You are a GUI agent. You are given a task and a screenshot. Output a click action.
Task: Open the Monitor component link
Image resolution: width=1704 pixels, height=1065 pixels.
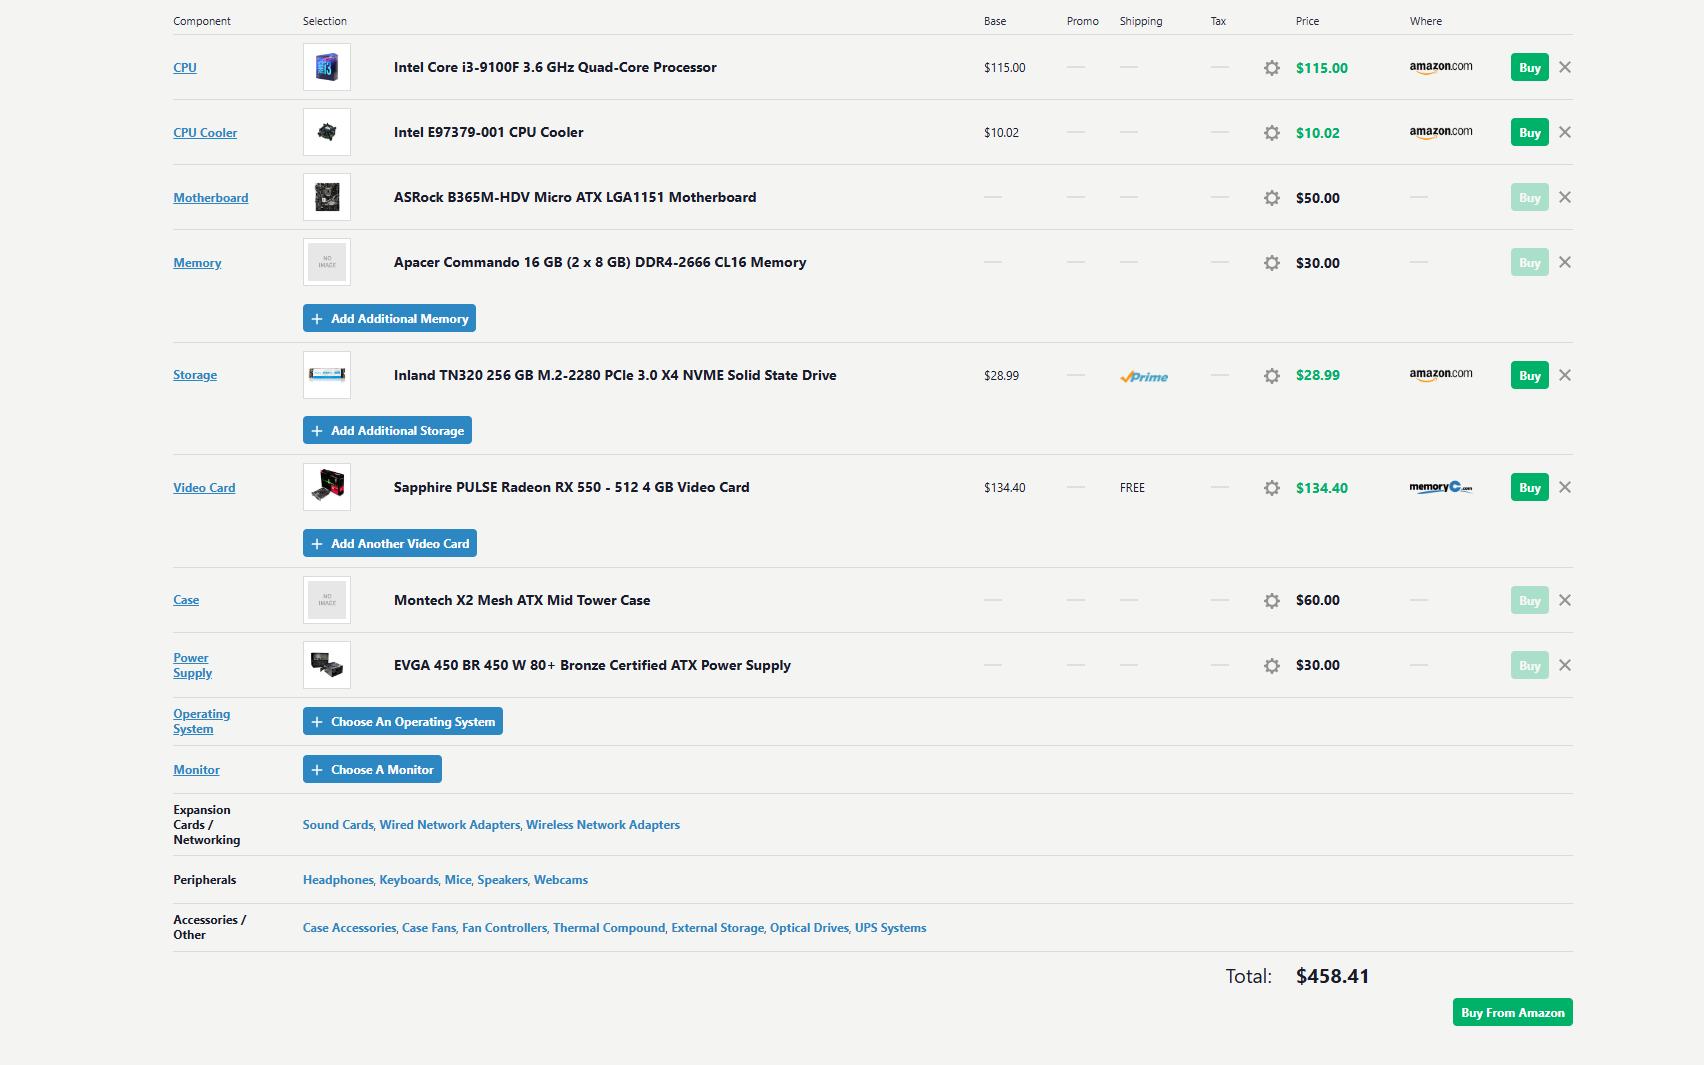(196, 769)
